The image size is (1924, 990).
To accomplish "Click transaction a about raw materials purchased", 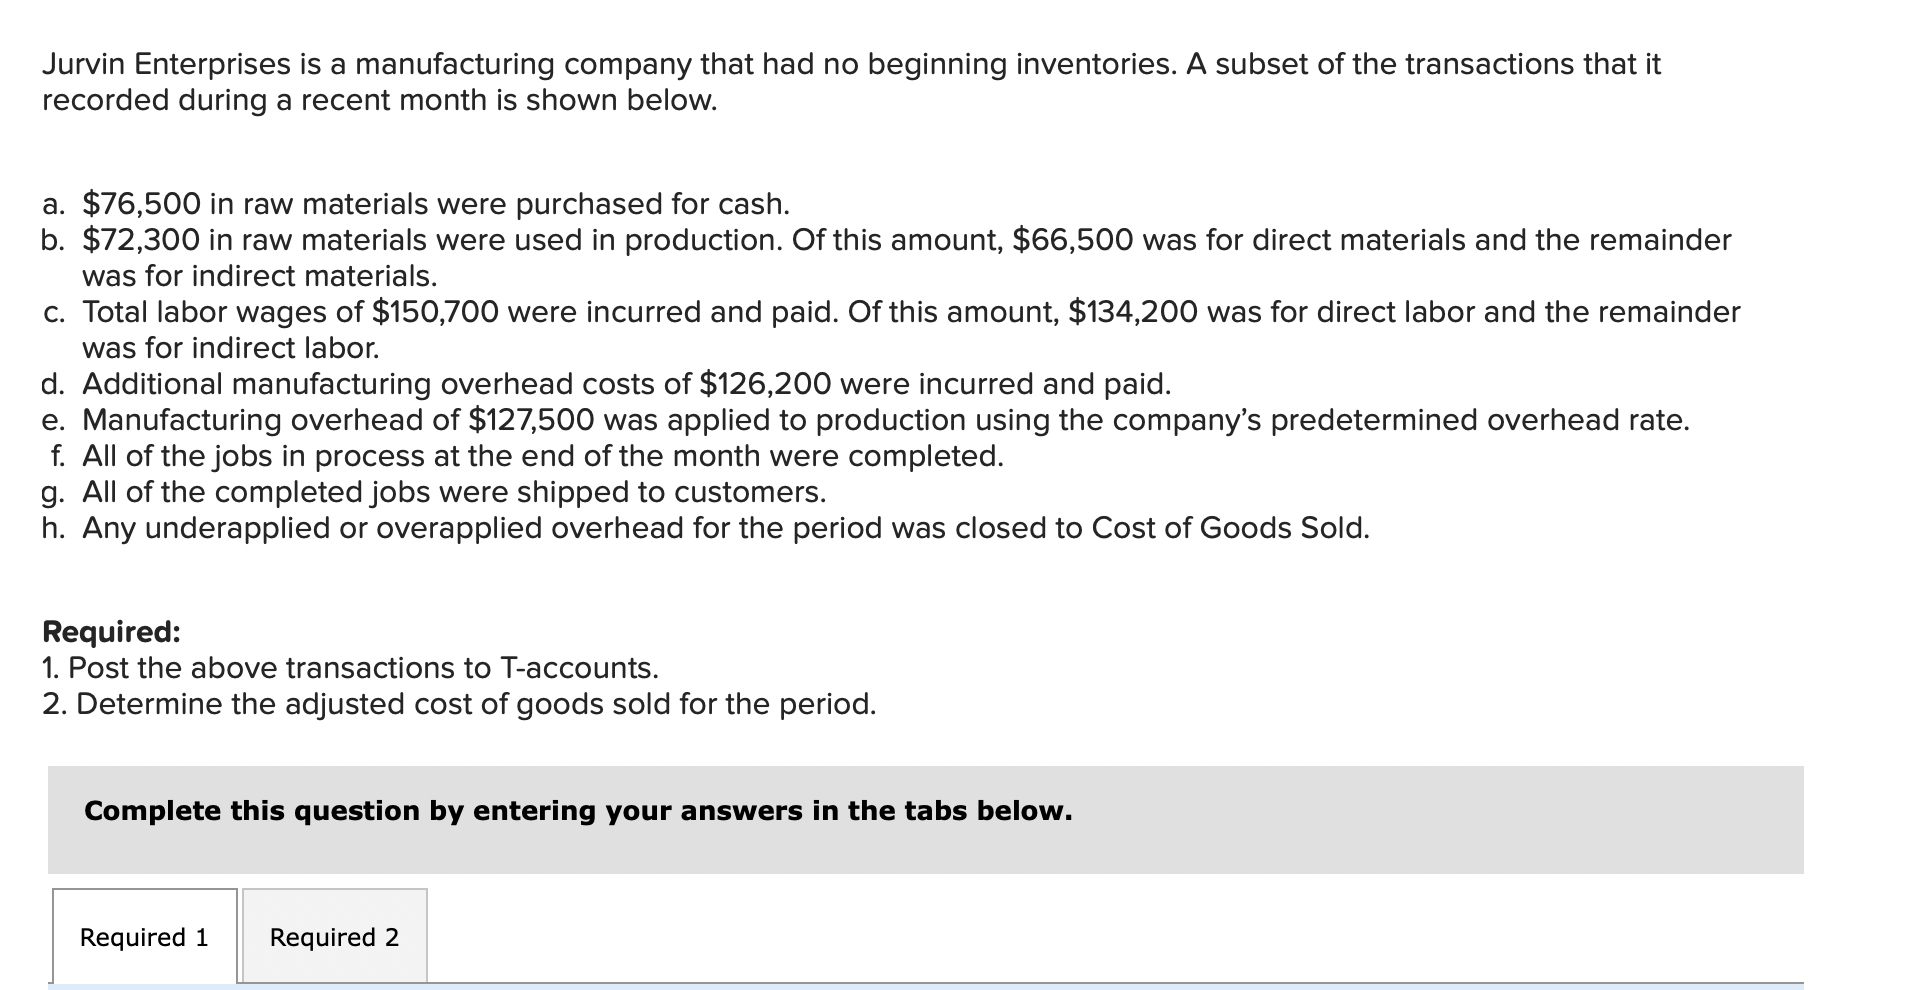I will (x=416, y=204).
